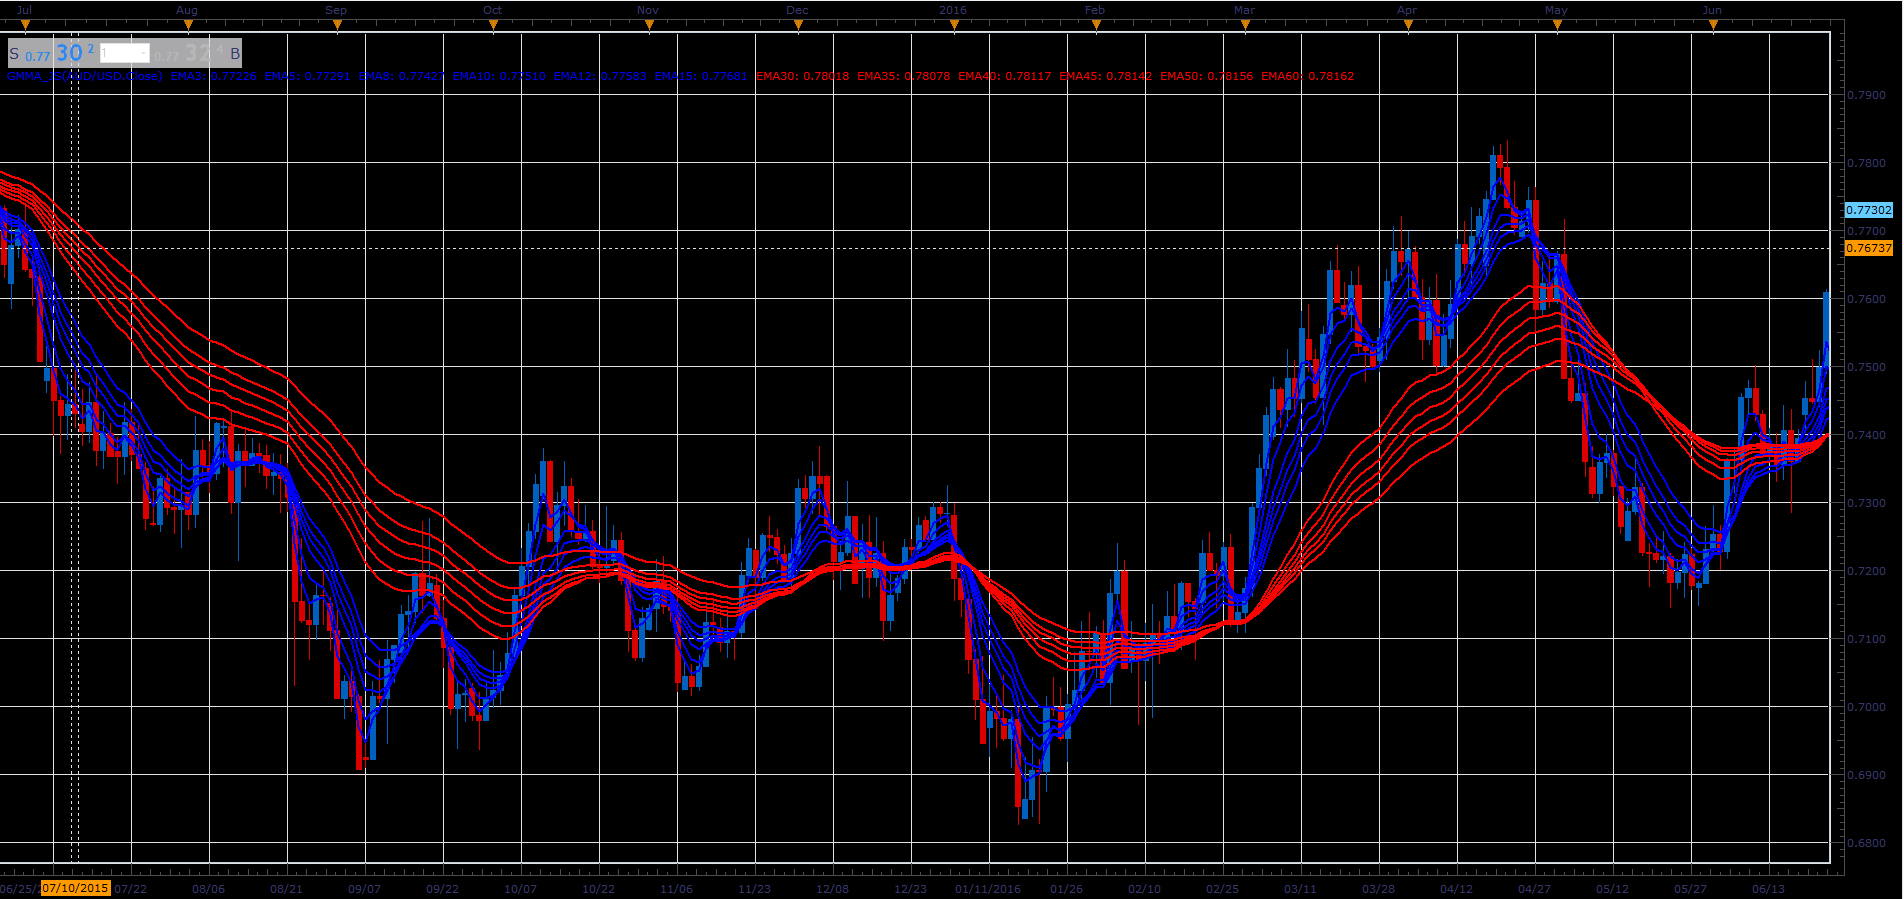The image size is (1904, 899).
Task: Click the EMA30: 0.78018 legend value
Action: [803, 76]
